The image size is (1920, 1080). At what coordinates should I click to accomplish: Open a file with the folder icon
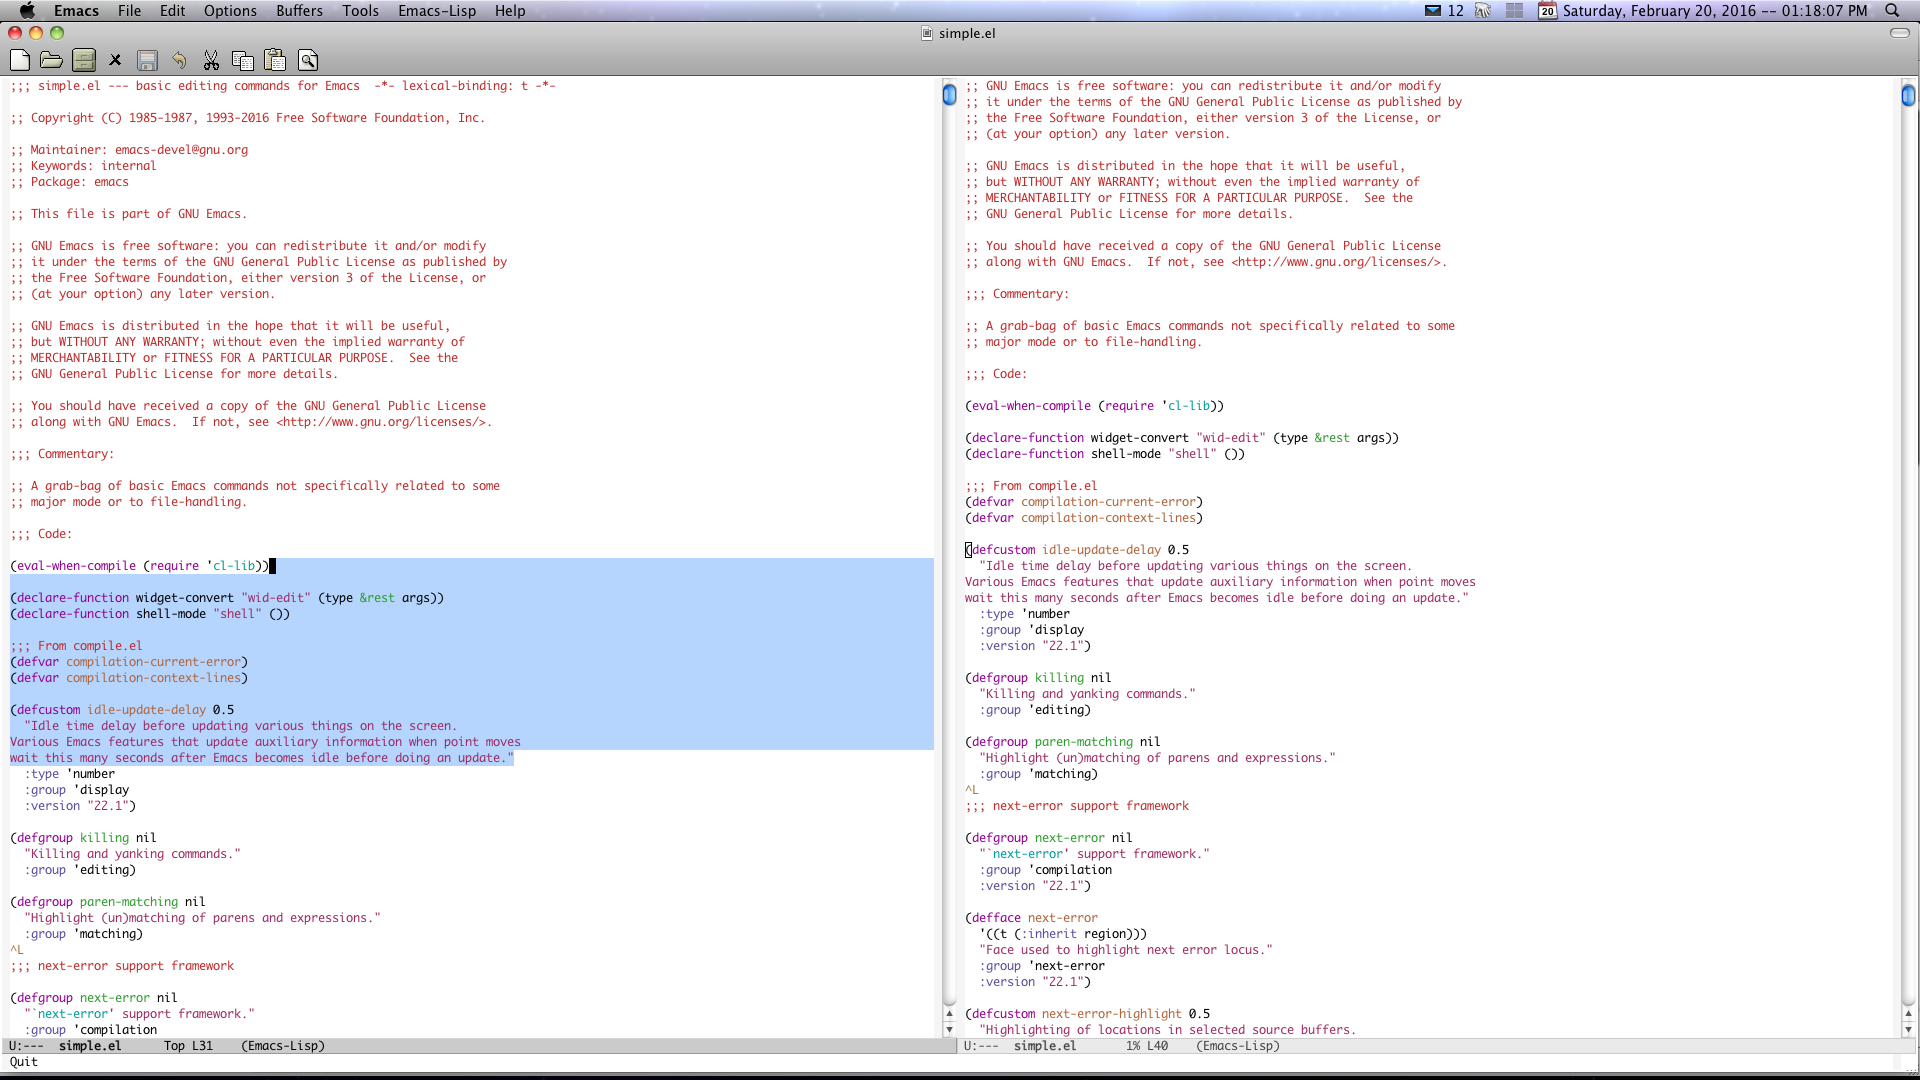pos(51,61)
